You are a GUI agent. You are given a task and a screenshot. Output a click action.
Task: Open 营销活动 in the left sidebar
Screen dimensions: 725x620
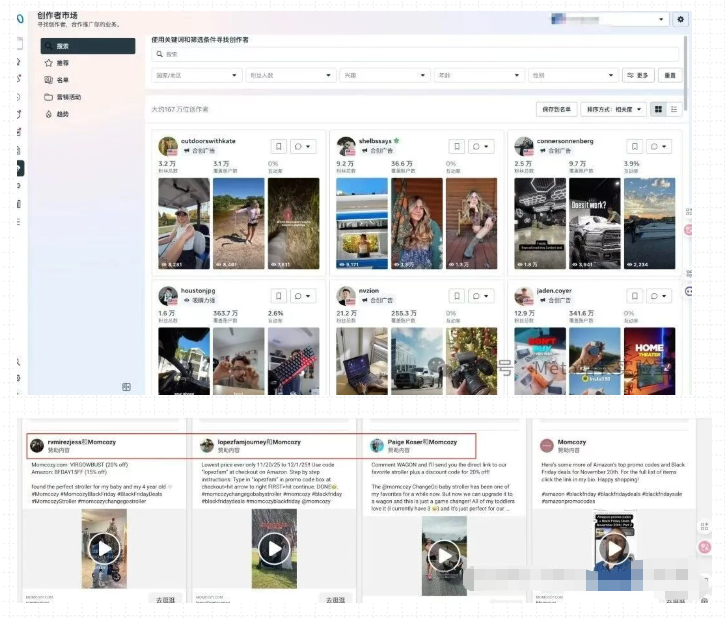[x=68, y=97]
